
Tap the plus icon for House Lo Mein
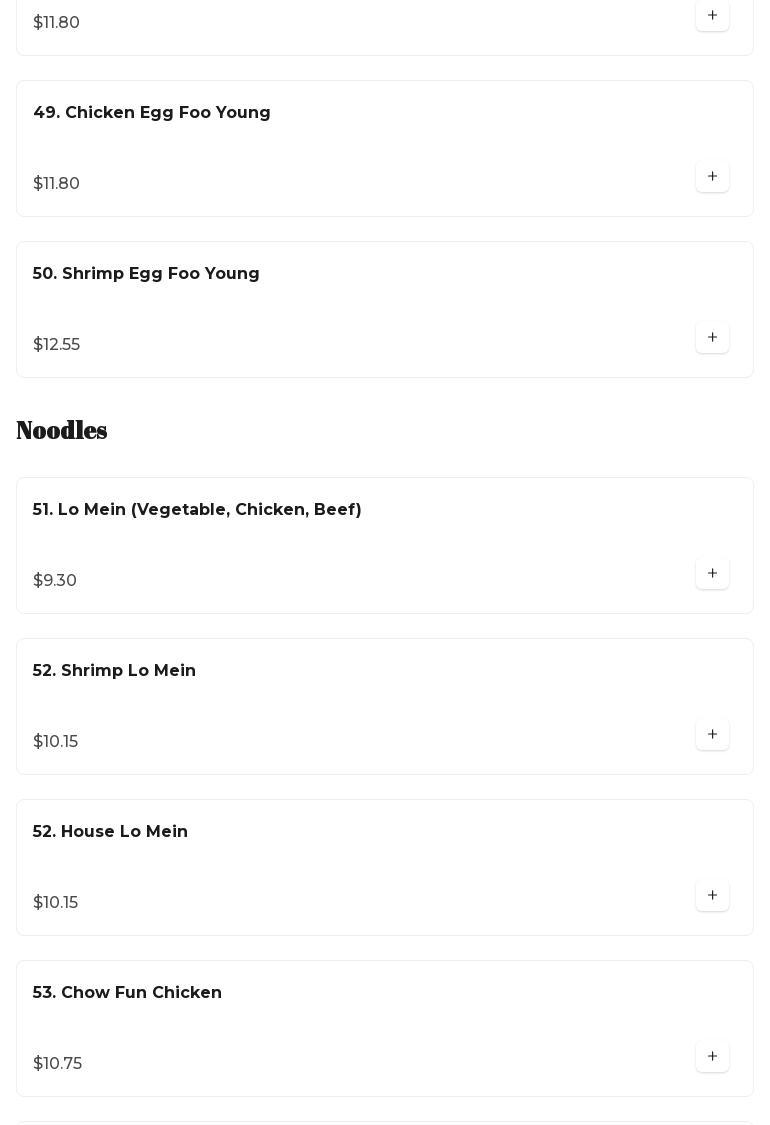(712, 896)
